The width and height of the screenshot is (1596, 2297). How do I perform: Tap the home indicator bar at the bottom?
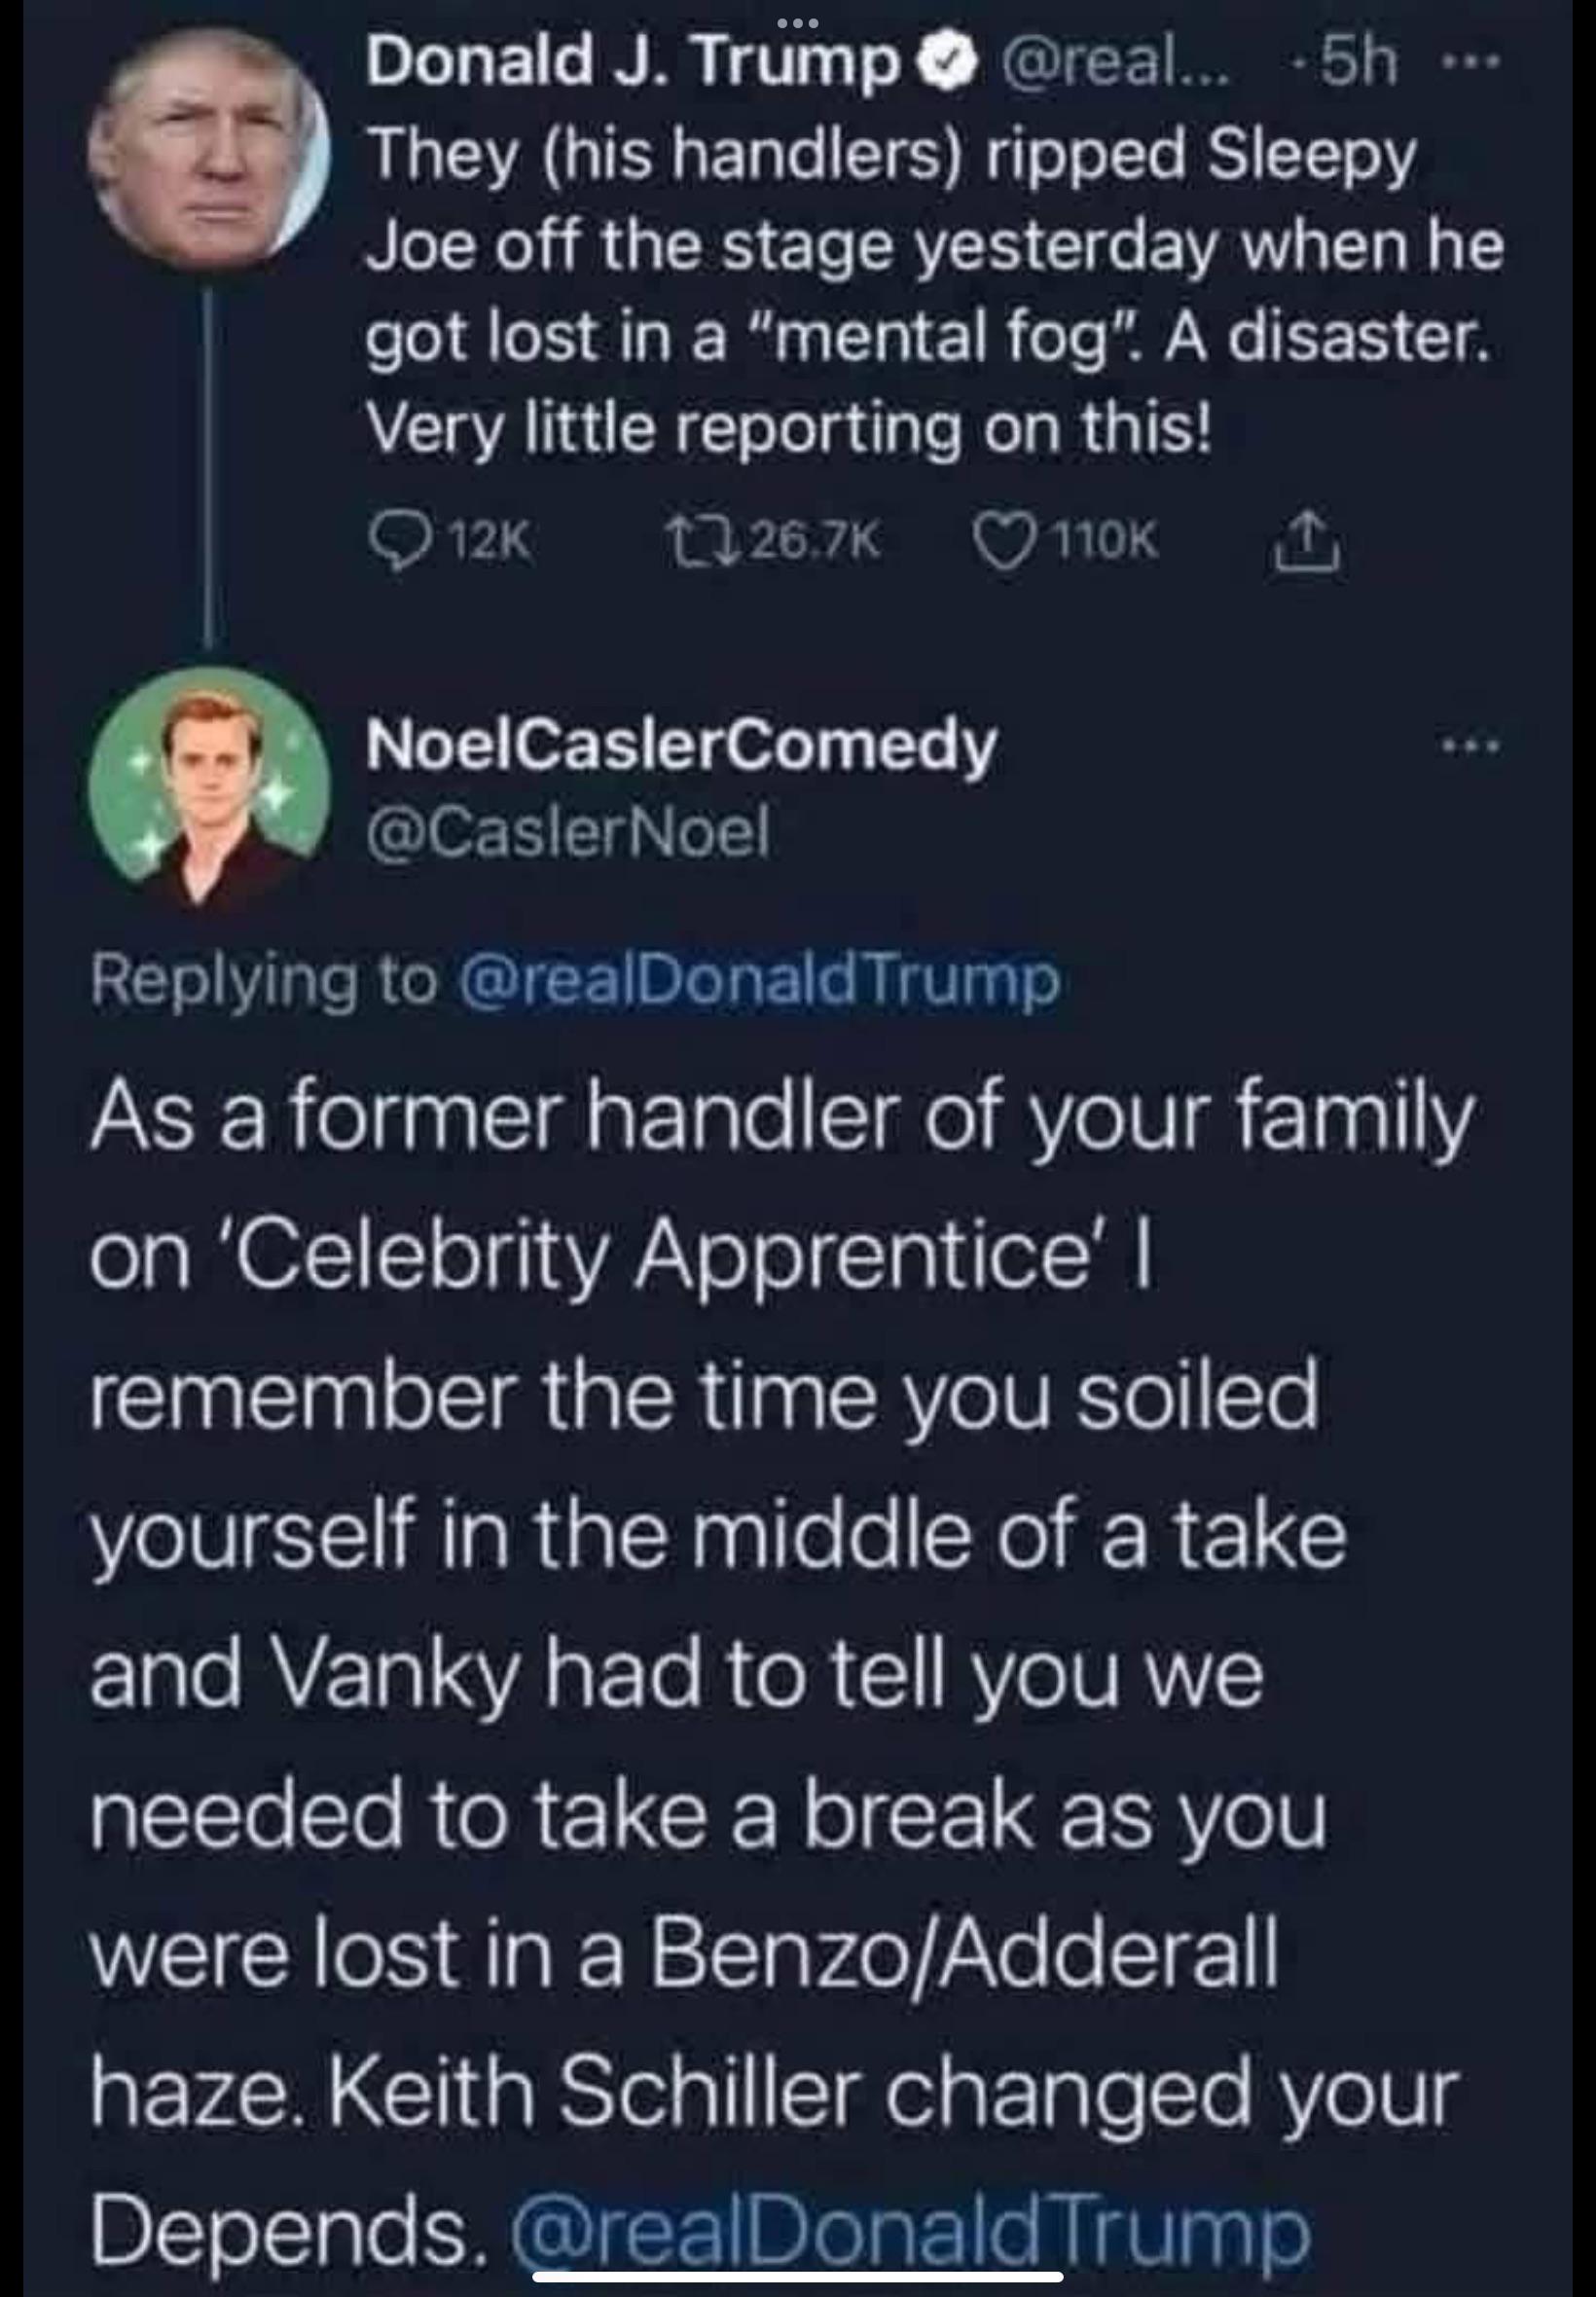click(x=797, y=2278)
